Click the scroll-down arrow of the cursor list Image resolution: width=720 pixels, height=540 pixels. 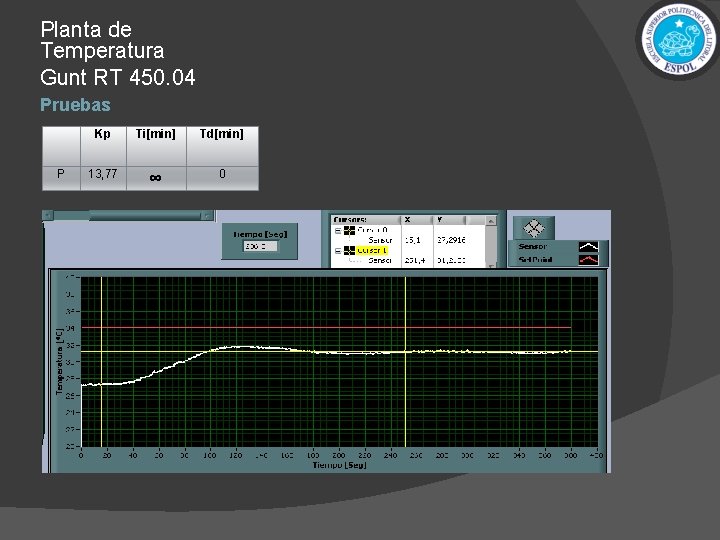pyautogui.click(x=490, y=266)
